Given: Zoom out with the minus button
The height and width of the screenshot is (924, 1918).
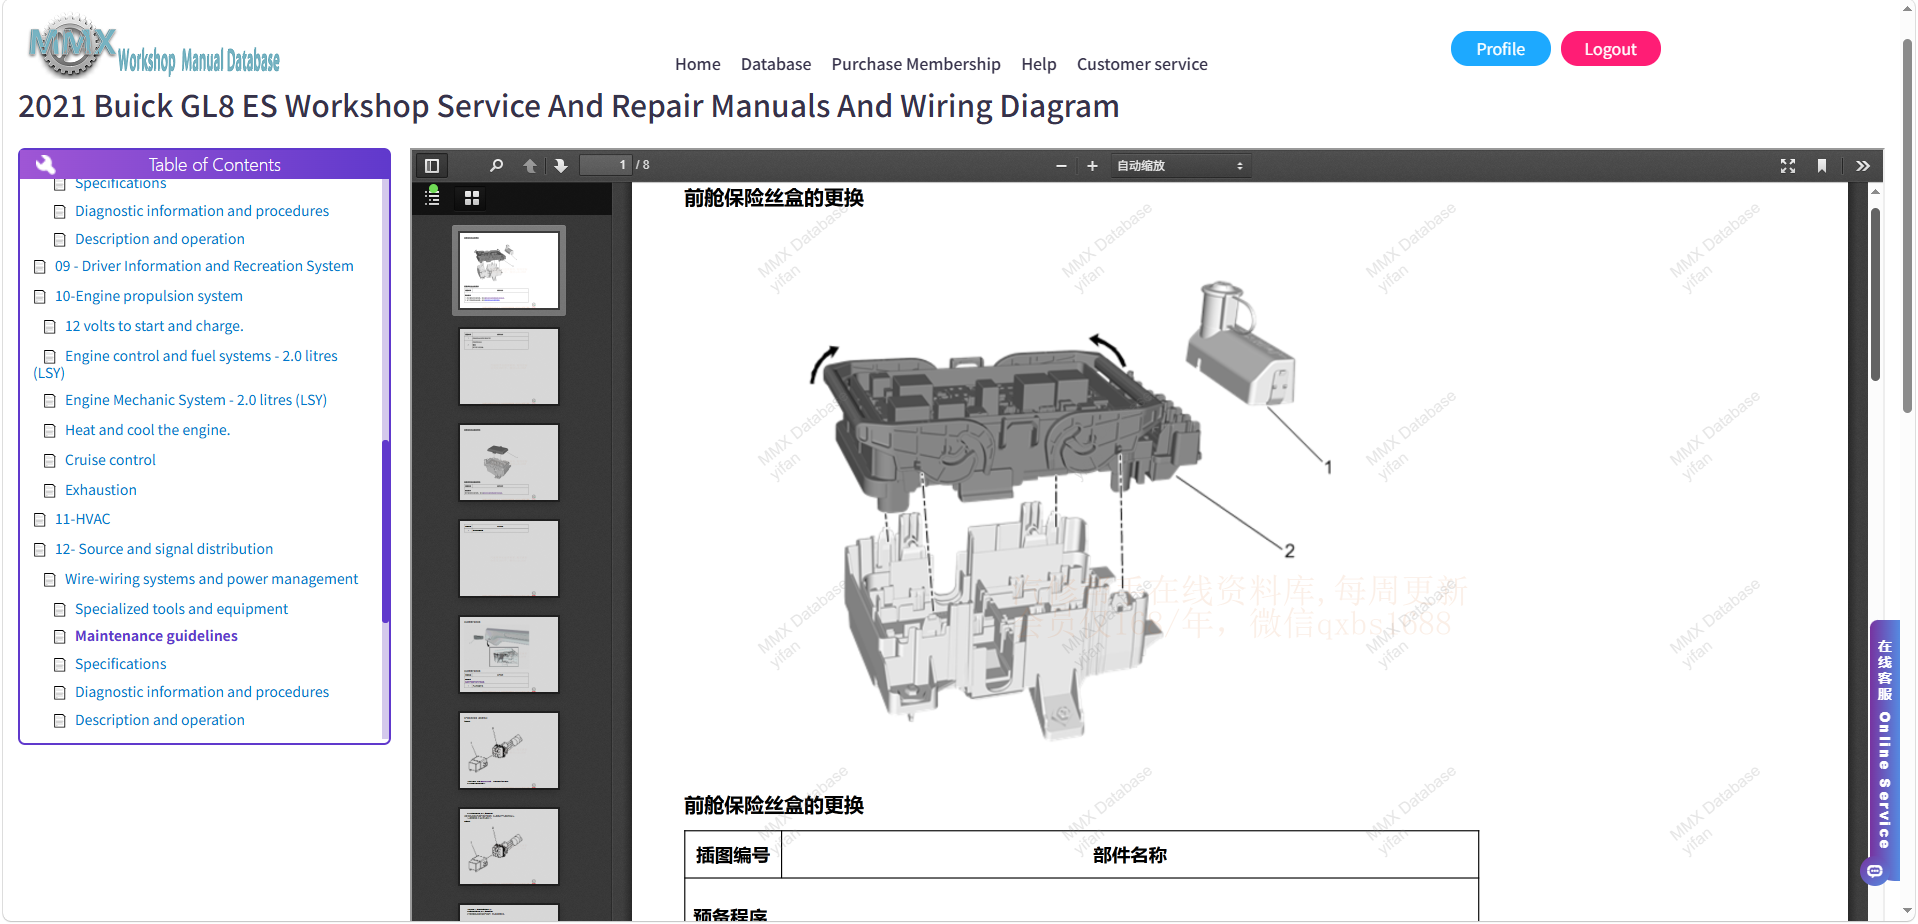Looking at the screenshot, I should [x=1061, y=166].
